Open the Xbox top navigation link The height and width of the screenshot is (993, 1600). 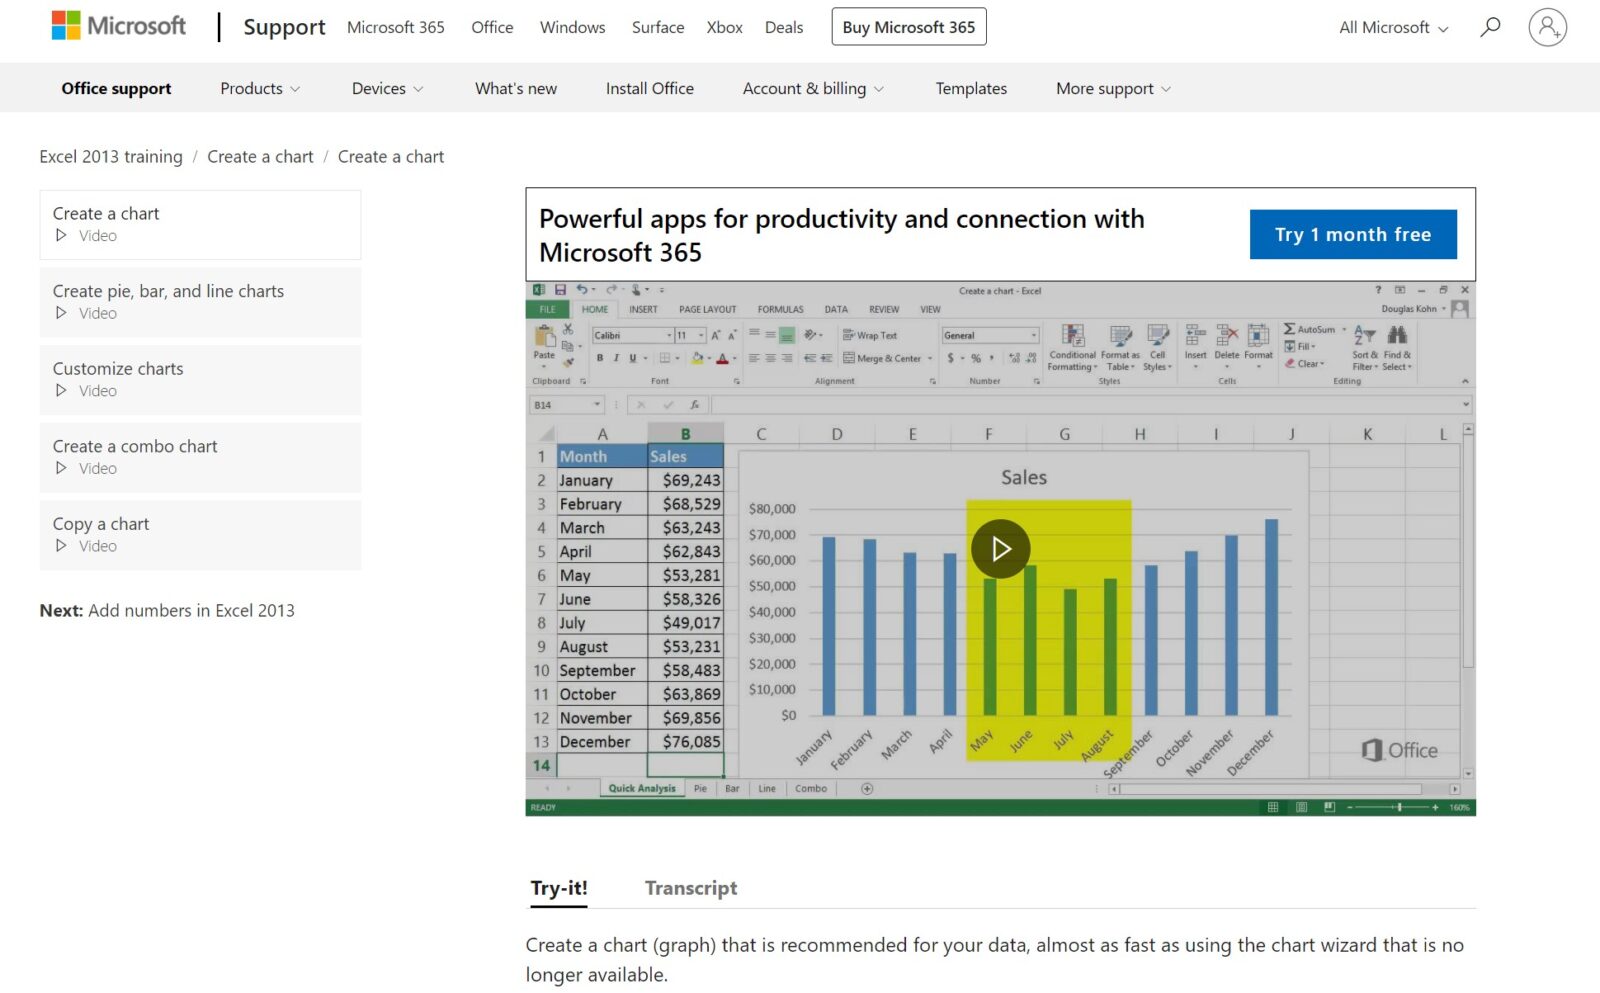[x=724, y=27]
